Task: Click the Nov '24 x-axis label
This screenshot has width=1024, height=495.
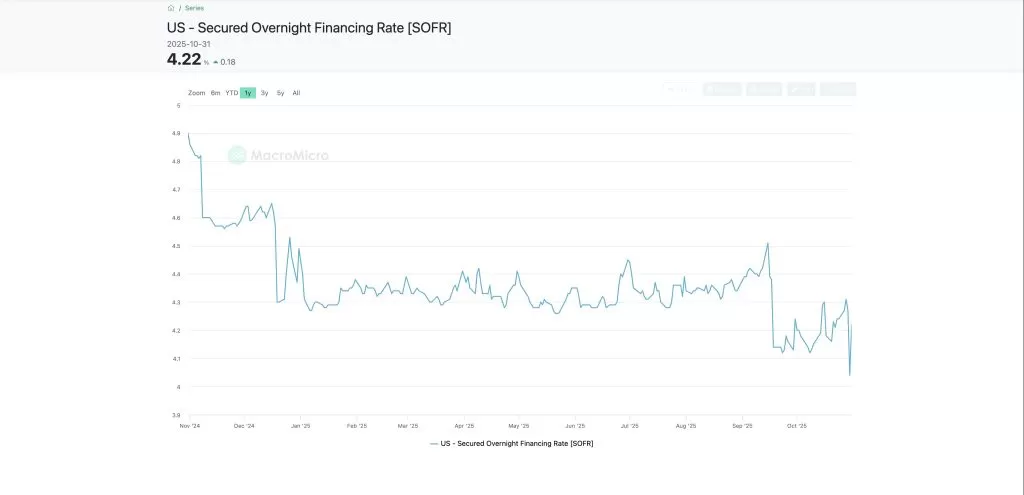Action: pyautogui.click(x=189, y=425)
